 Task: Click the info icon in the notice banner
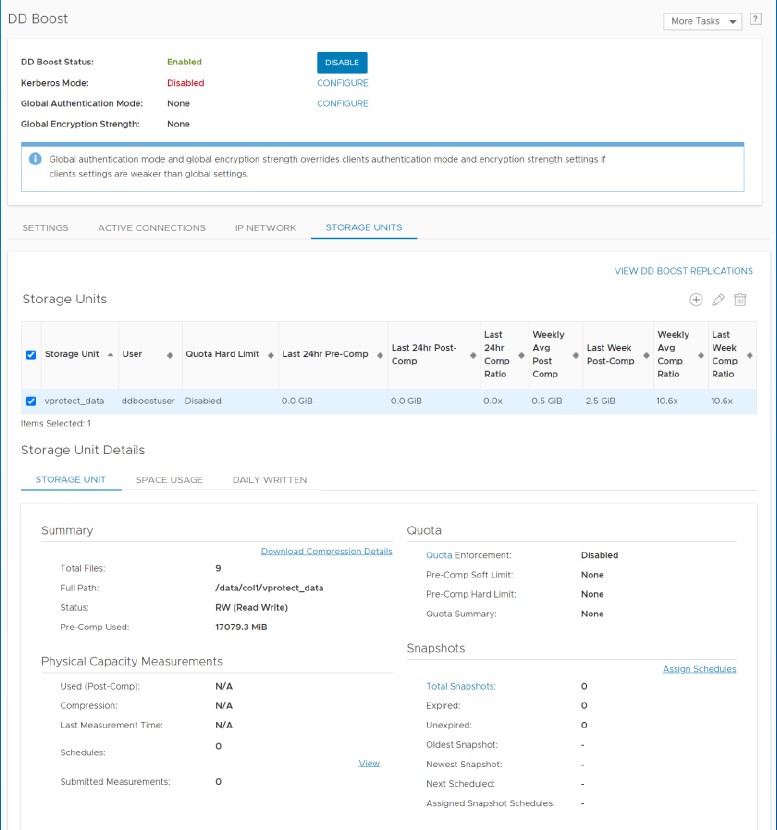coord(35,159)
